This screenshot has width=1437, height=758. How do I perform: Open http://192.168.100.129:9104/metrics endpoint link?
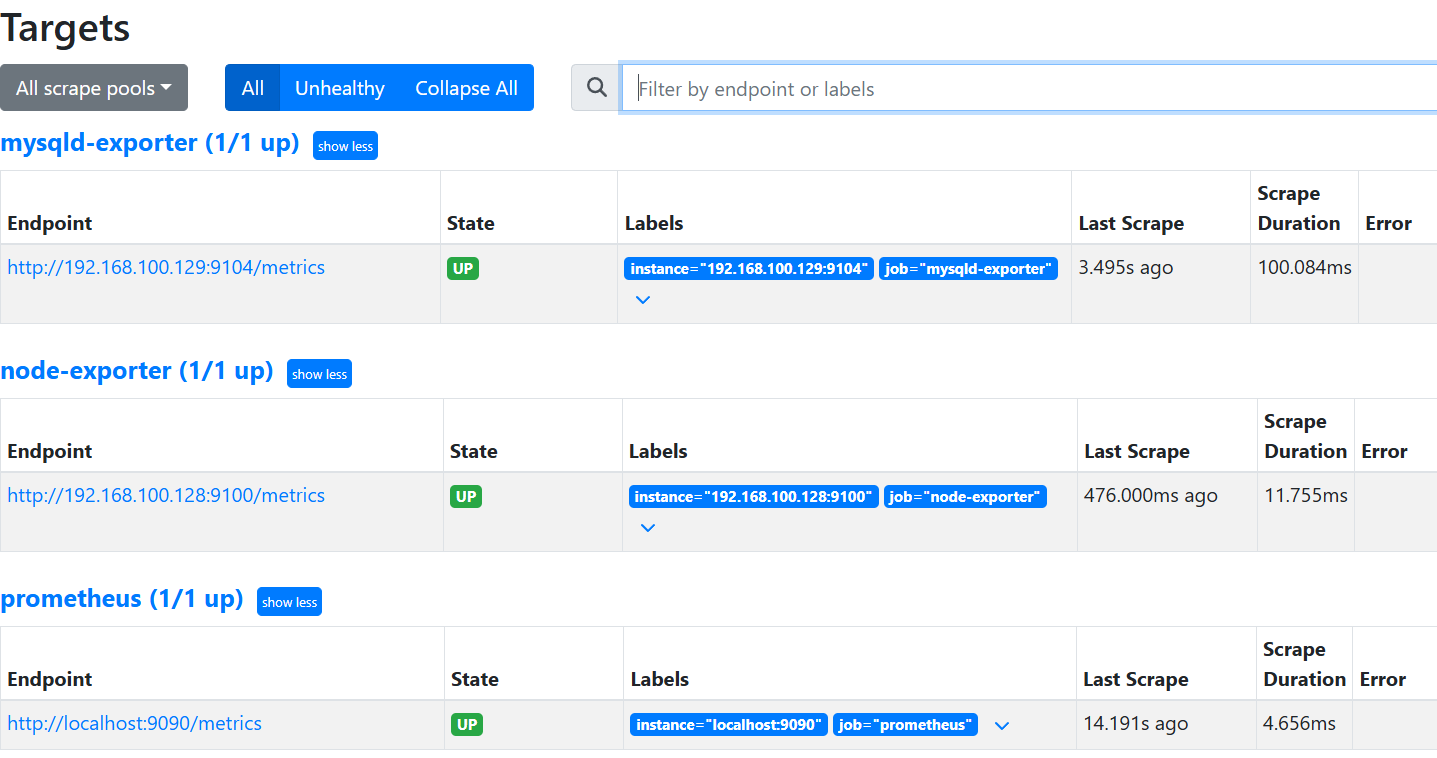pos(166,267)
